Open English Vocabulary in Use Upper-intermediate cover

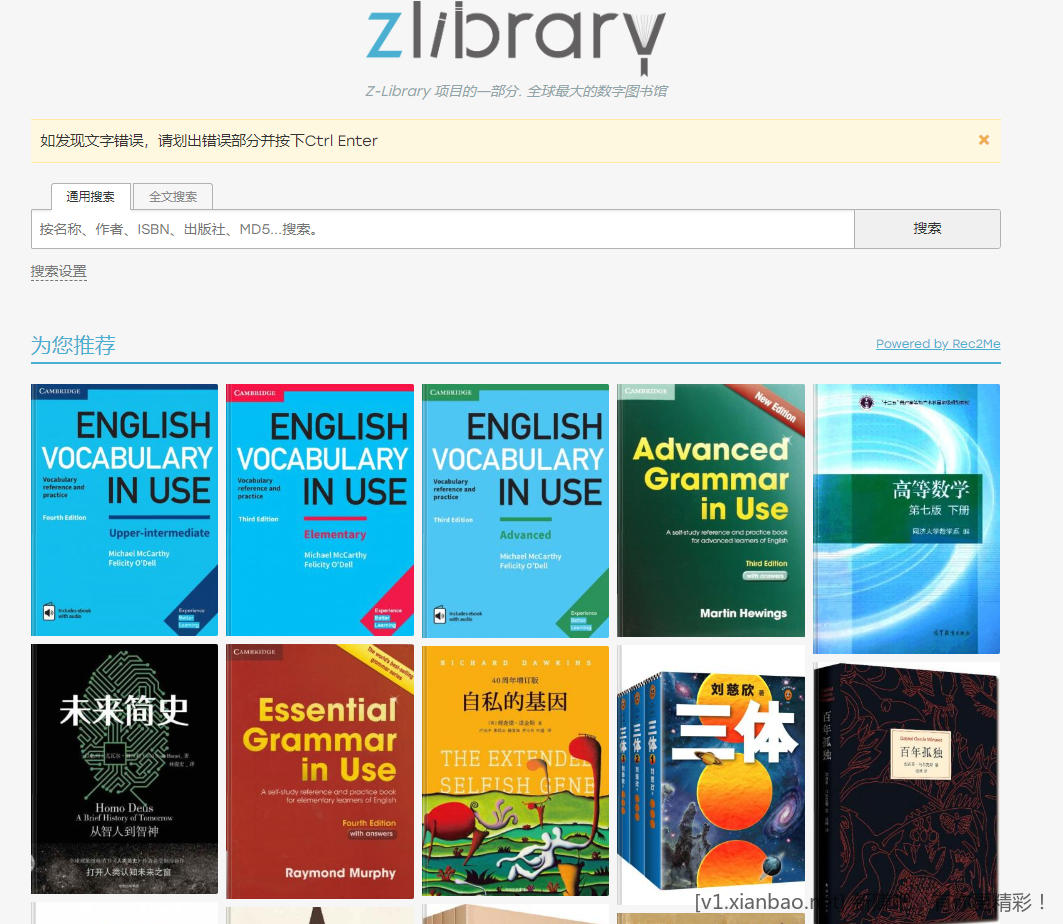coord(125,510)
